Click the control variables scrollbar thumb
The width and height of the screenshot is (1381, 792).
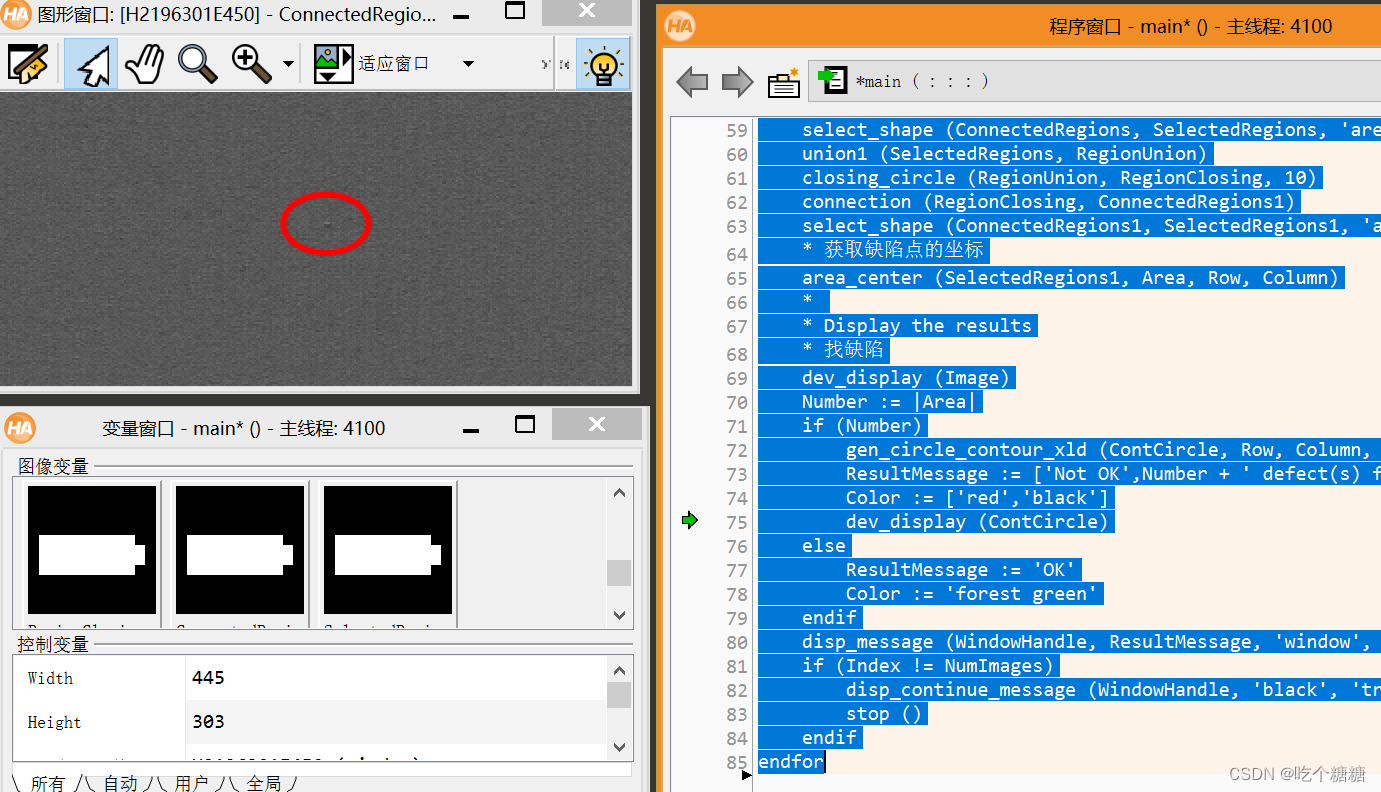click(x=619, y=694)
